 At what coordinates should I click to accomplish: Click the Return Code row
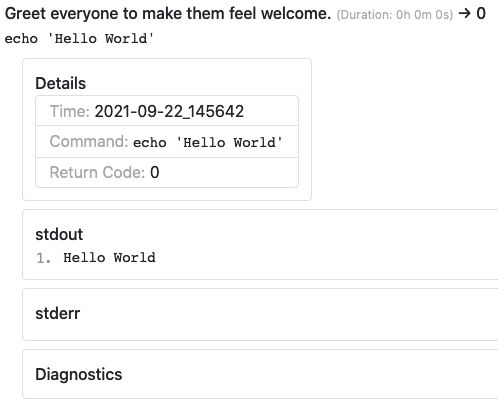point(167,172)
